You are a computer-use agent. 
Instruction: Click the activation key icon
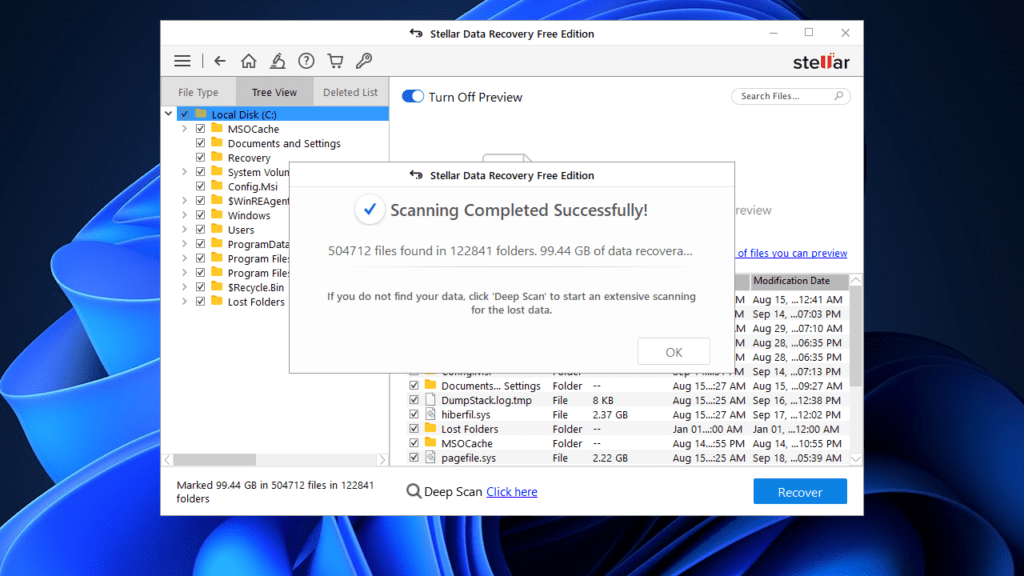(x=364, y=61)
